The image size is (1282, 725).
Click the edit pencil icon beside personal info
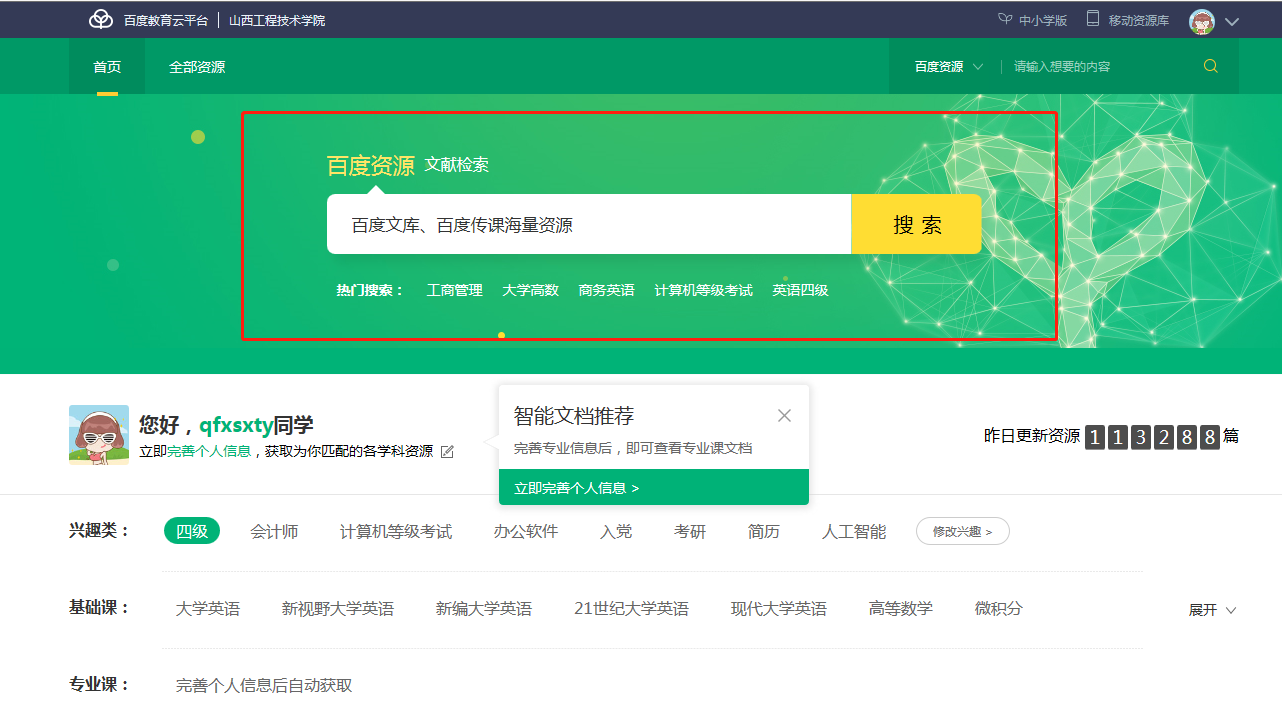[447, 452]
